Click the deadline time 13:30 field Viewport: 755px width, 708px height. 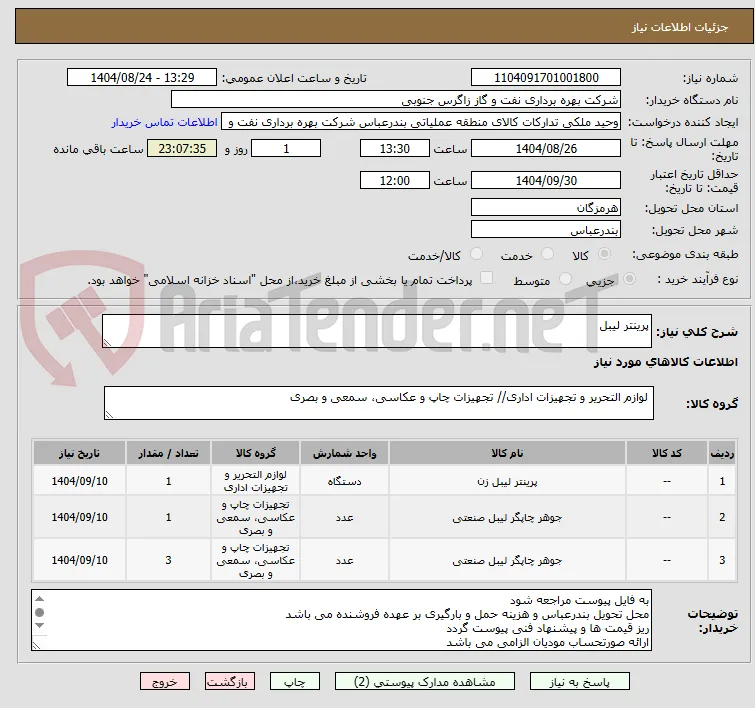[394, 148]
